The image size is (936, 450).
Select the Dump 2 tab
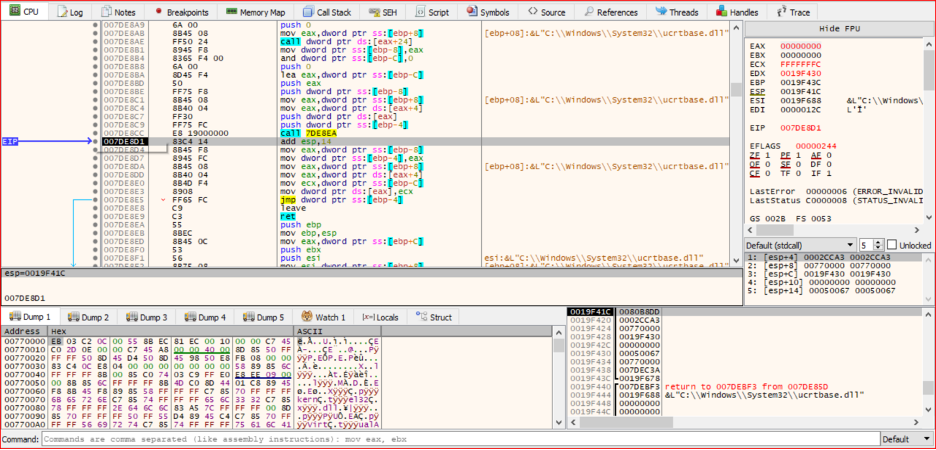88,317
